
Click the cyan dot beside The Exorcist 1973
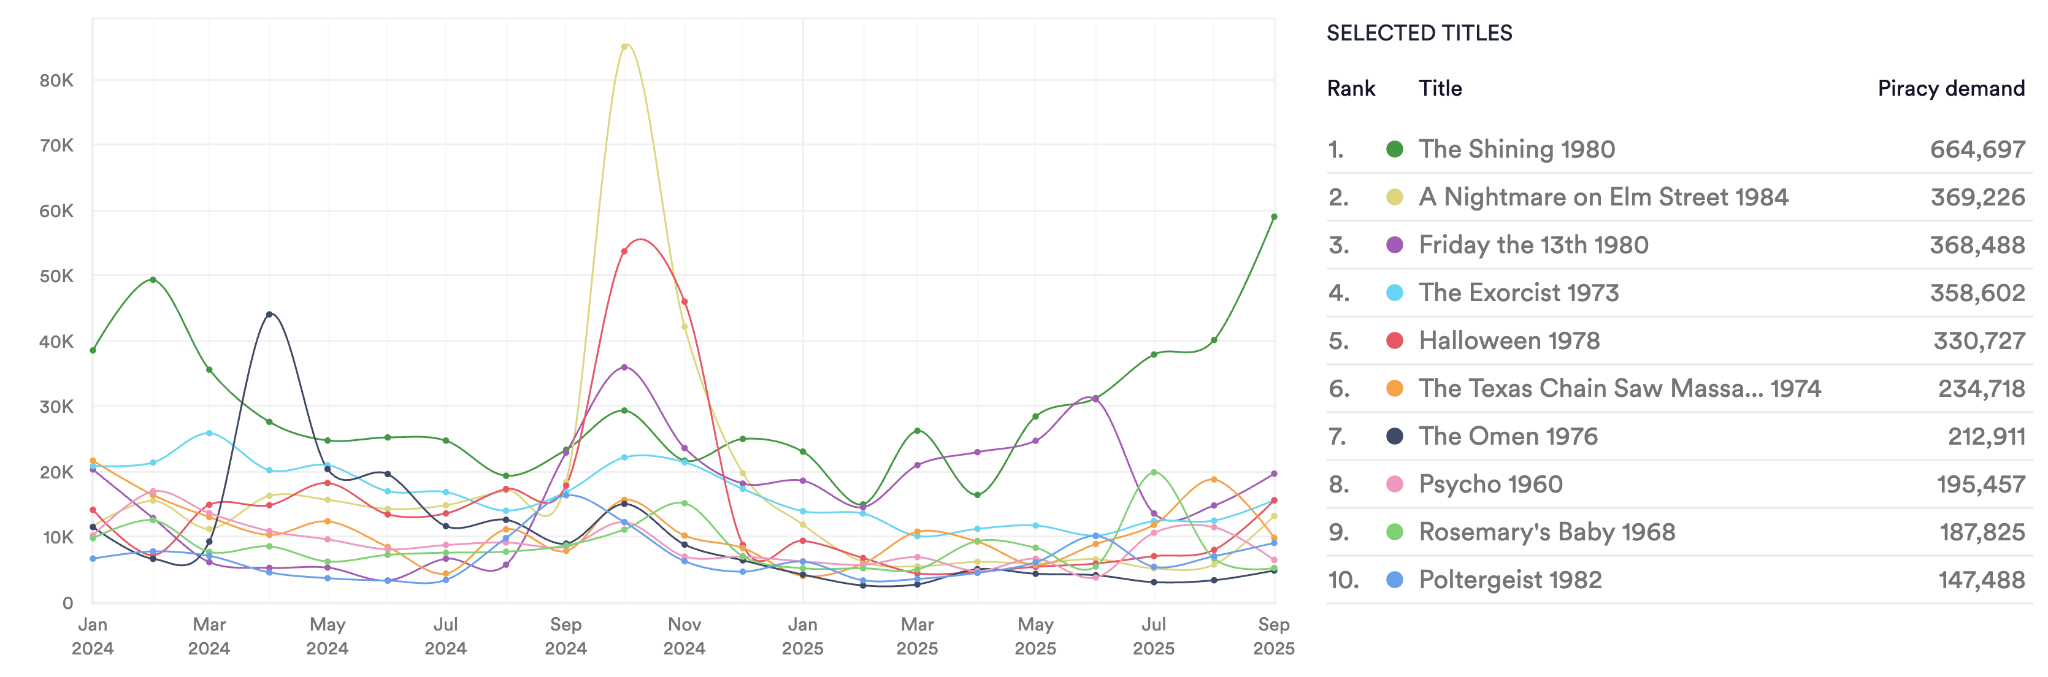pyautogui.click(x=1394, y=293)
